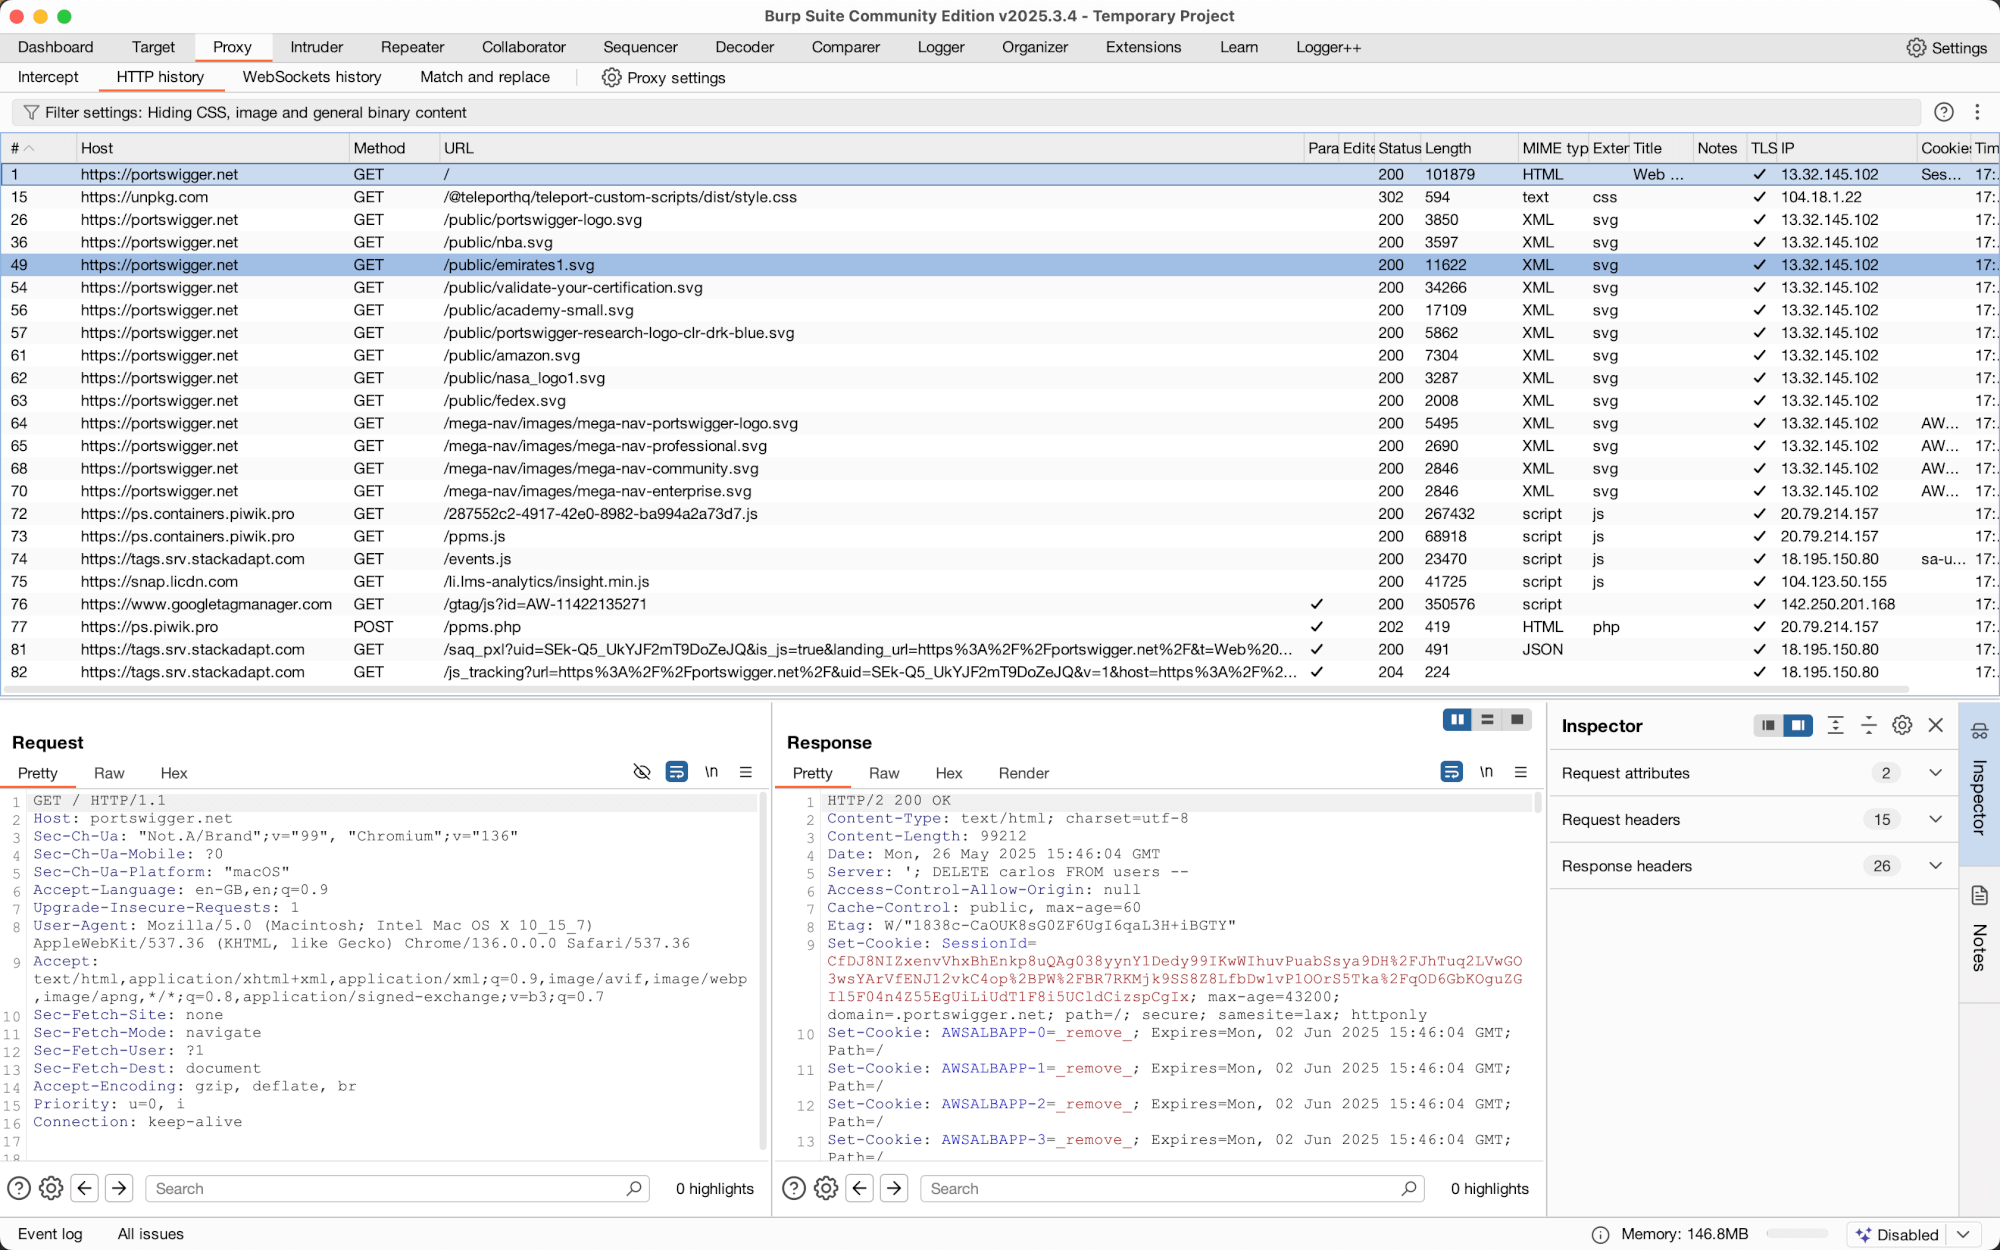The height and width of the screenshot is (1250, 2000).
Task: Sort by the # column header
Action: [x=38, y=148]
